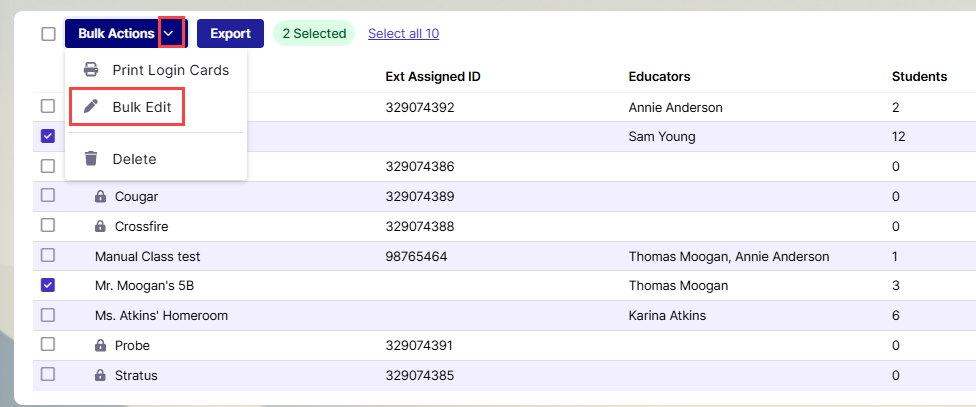Select ID 329074385 in Stratus row
The width and height of the screenshot is (976, 407).
pyautogui.click(x=420, y=375)
